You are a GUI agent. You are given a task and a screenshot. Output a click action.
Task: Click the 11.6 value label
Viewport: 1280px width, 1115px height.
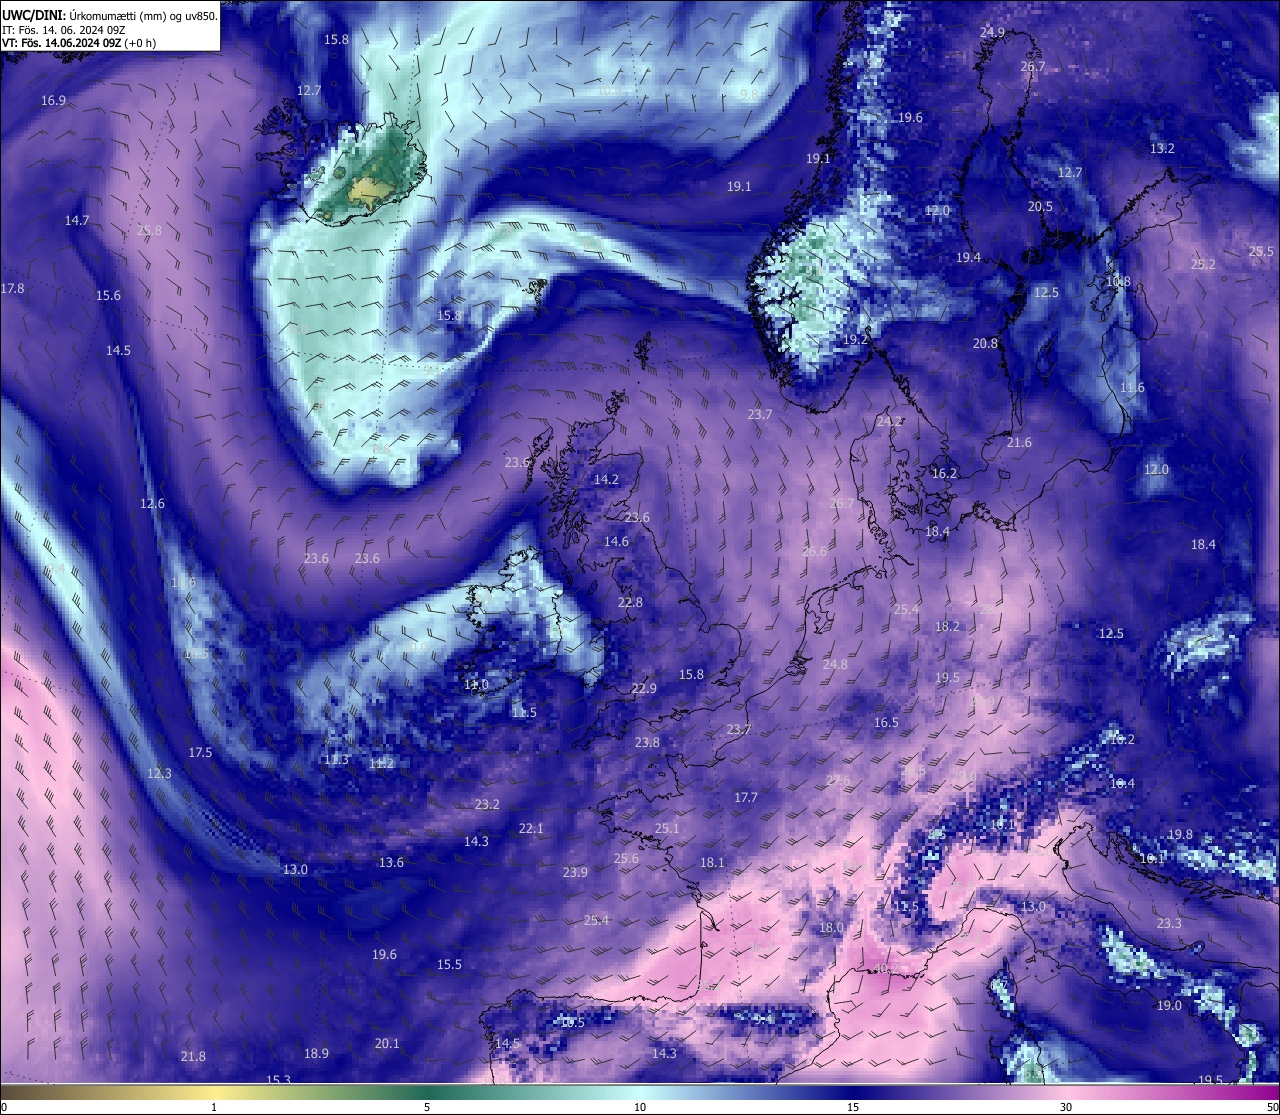coord(1132,387)
